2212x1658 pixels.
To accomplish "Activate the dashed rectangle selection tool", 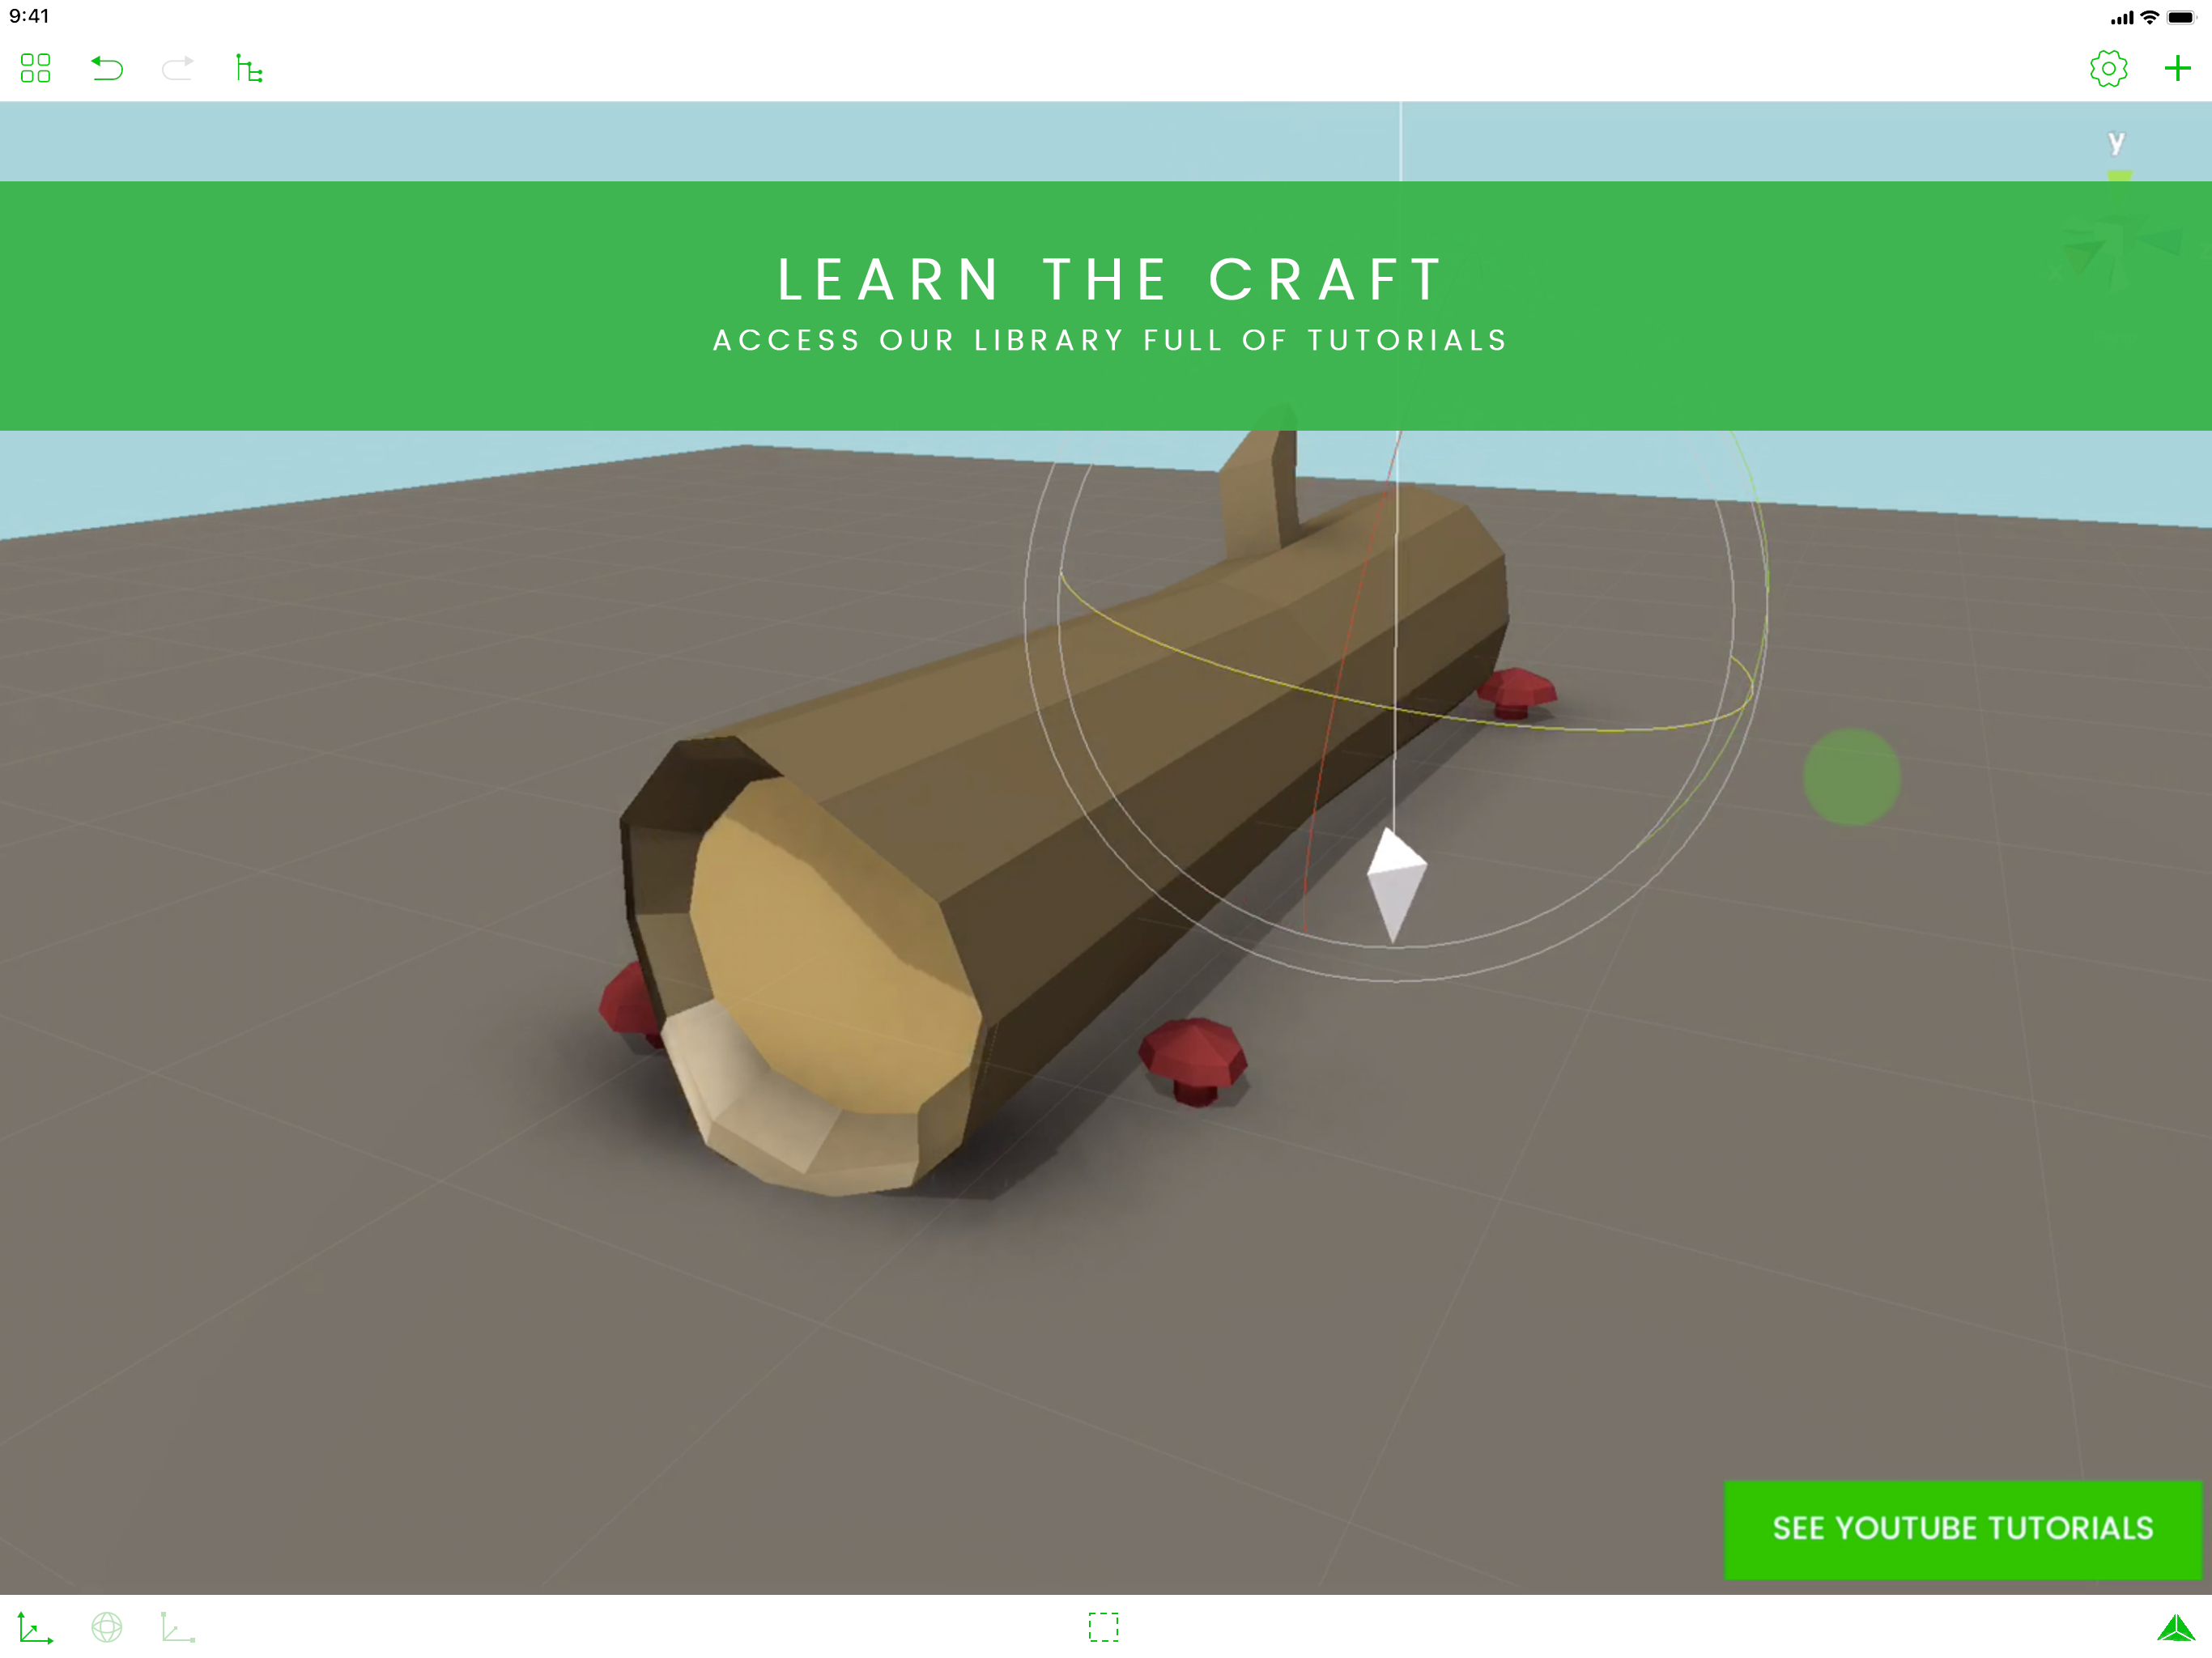I will [x=1103, y=1627].
